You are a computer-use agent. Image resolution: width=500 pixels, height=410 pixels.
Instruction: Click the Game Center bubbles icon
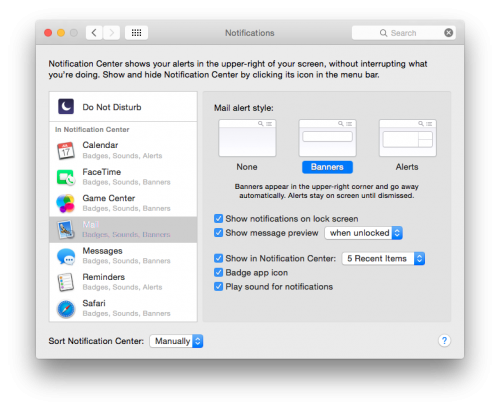point(65,203)
